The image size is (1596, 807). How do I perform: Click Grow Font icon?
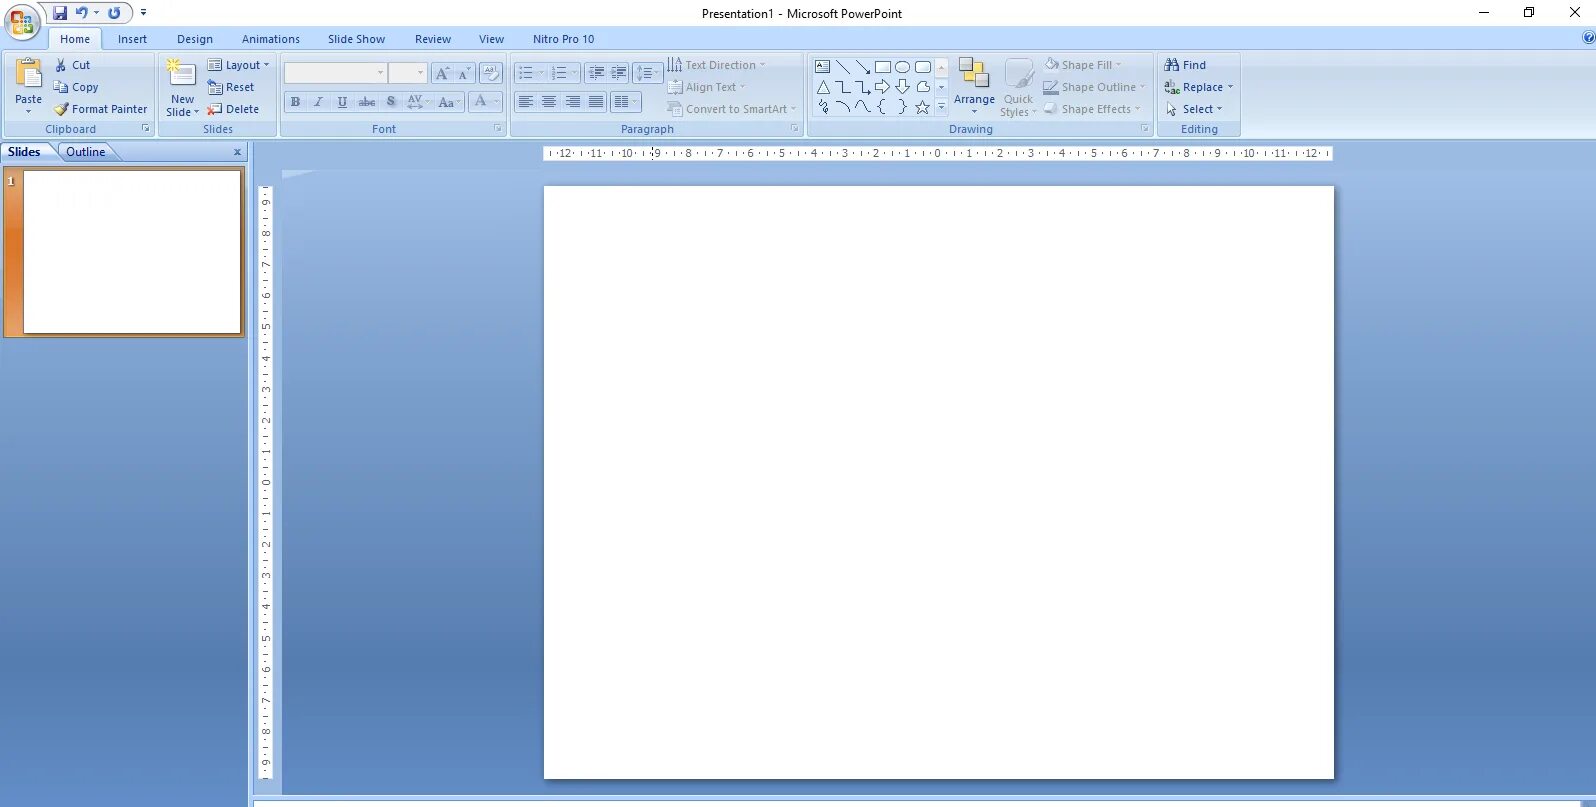tap(442, 73)
